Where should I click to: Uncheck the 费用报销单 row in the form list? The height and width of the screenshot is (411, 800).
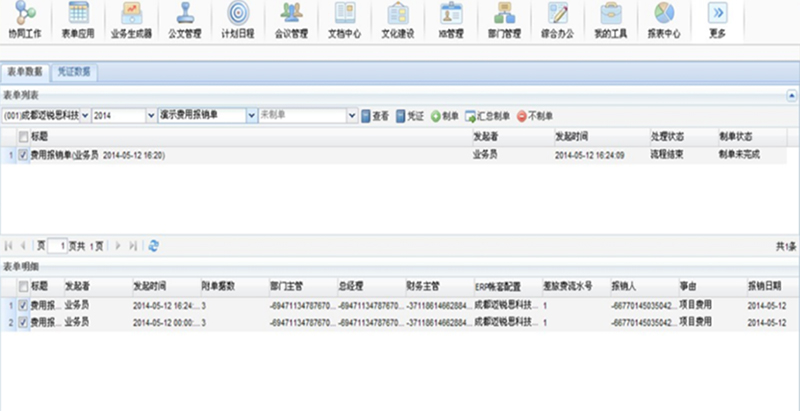pyautogui.click(x=23, y=155)
